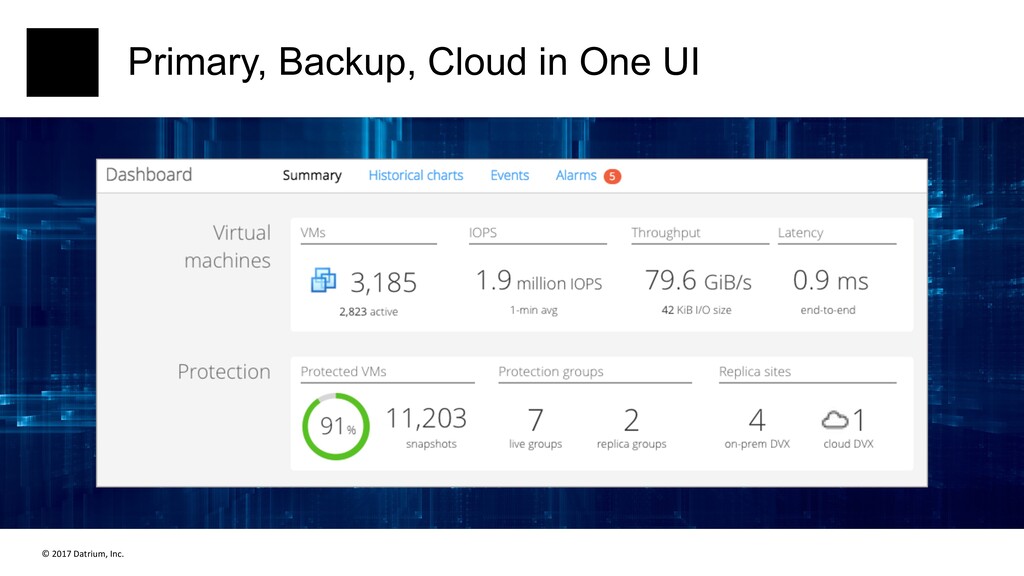Viewport: 1024px width, 576px height.
Task: Click the virtual machines stacked-squares icon
Action: click(323, 281)
